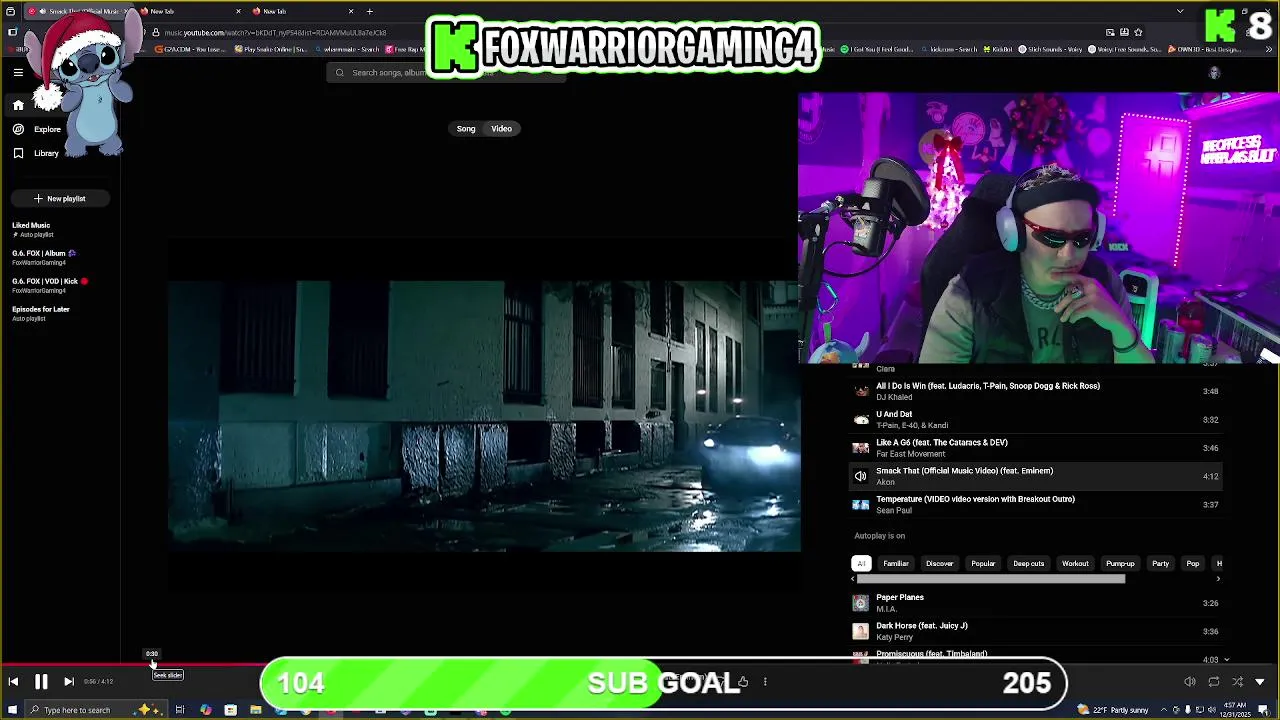Click the video player area

(x=484, y=416)
